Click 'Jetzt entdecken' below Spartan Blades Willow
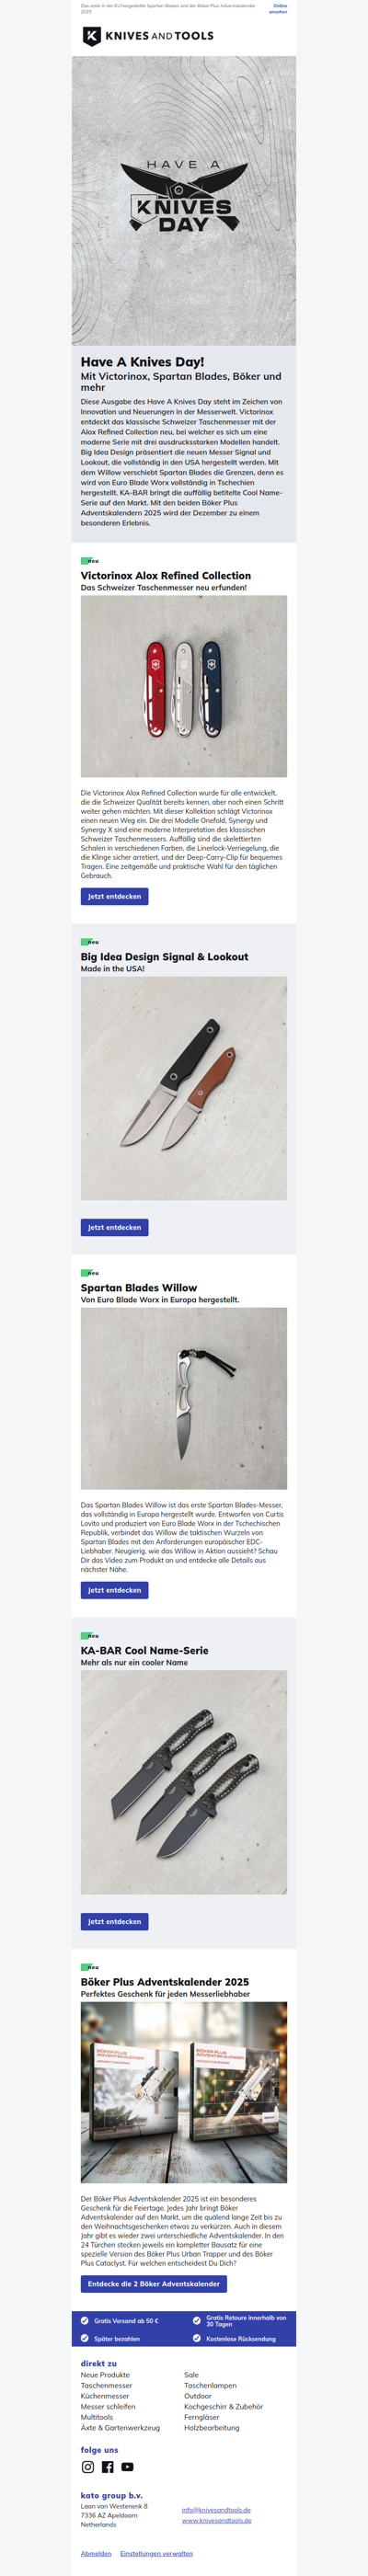Viewport: 368px width, 2576px height. (114, 1589)
